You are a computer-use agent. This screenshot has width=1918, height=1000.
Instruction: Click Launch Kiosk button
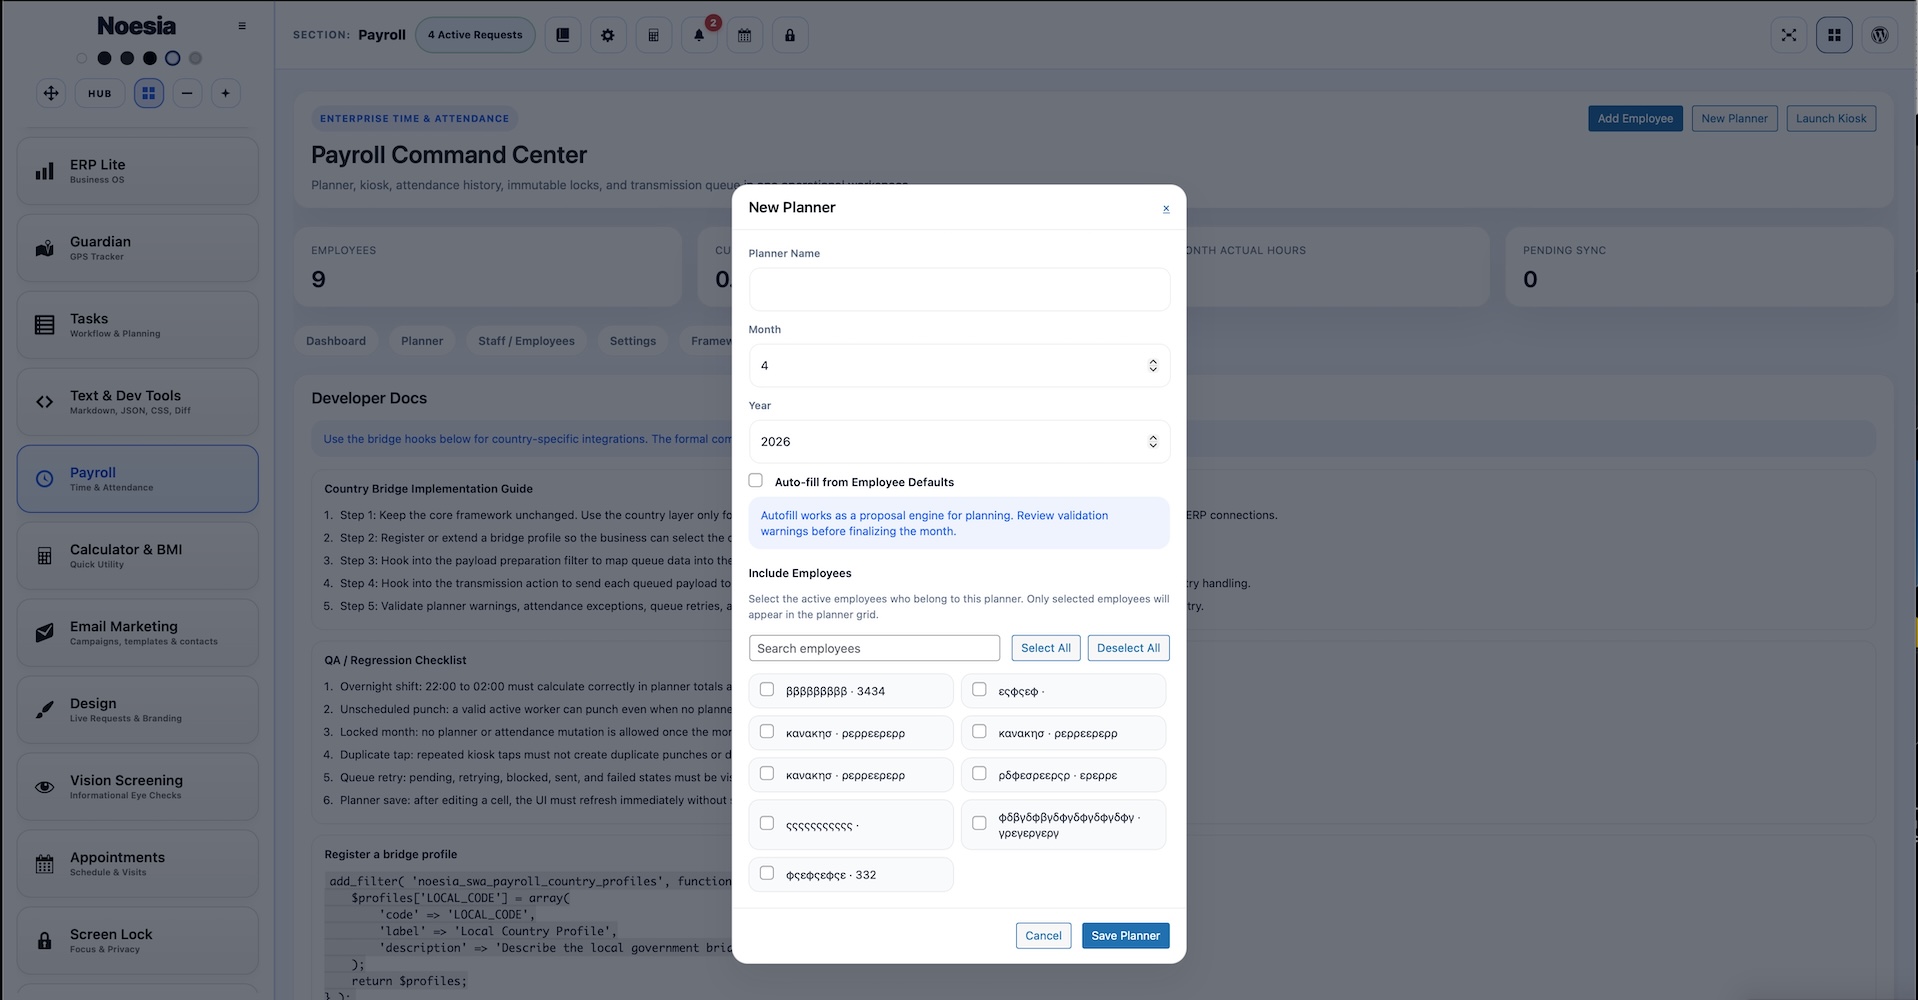[x=1831, y=118]
